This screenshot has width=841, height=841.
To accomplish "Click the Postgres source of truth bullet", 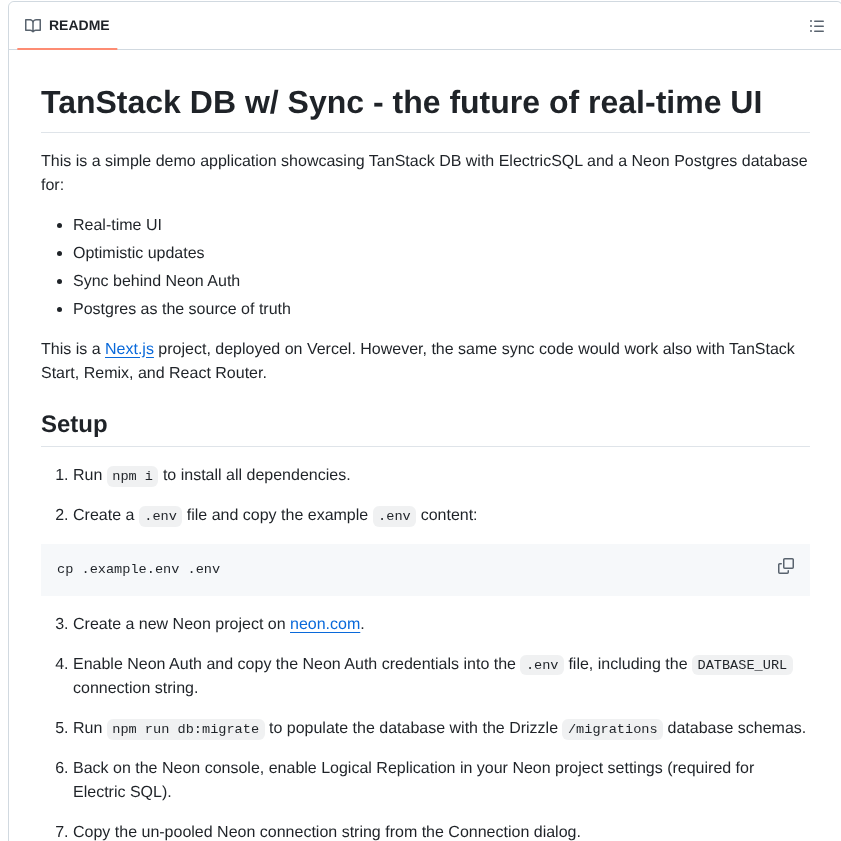I will (x=181, y=308).
